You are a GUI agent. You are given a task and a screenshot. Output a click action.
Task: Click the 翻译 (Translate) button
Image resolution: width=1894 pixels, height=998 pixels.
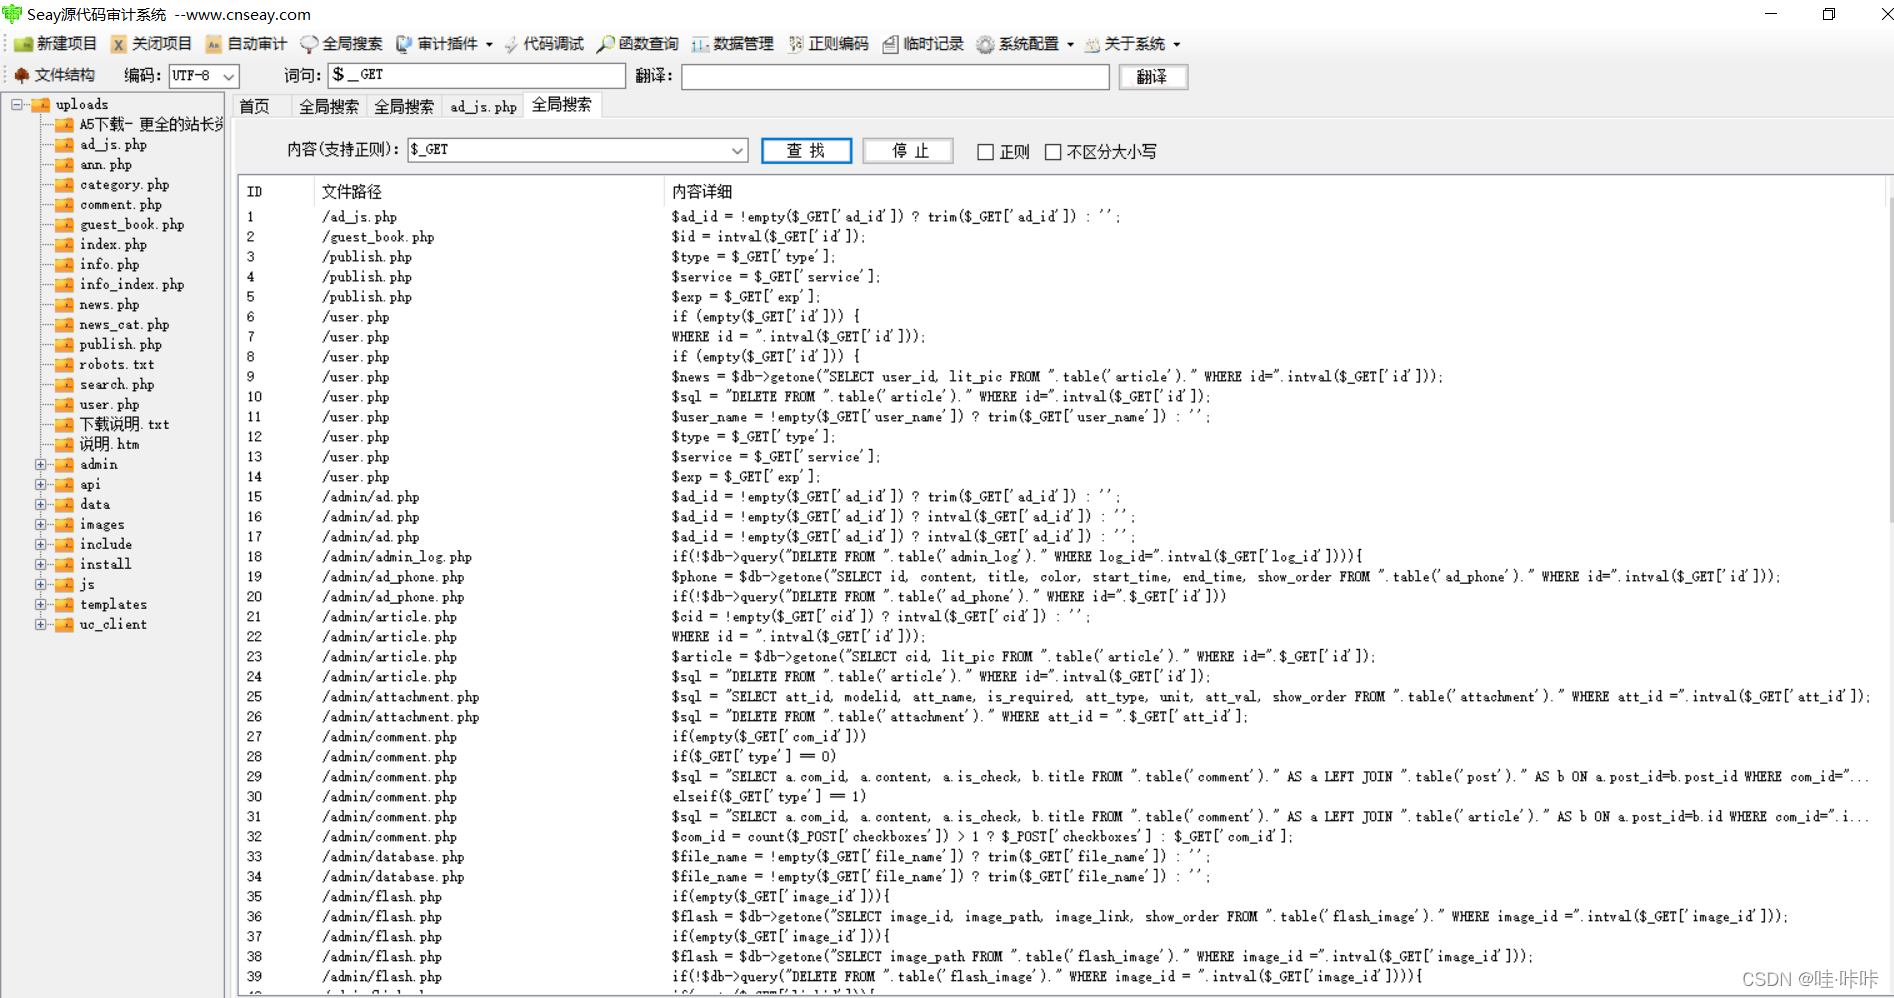(x=1152, y=77)
